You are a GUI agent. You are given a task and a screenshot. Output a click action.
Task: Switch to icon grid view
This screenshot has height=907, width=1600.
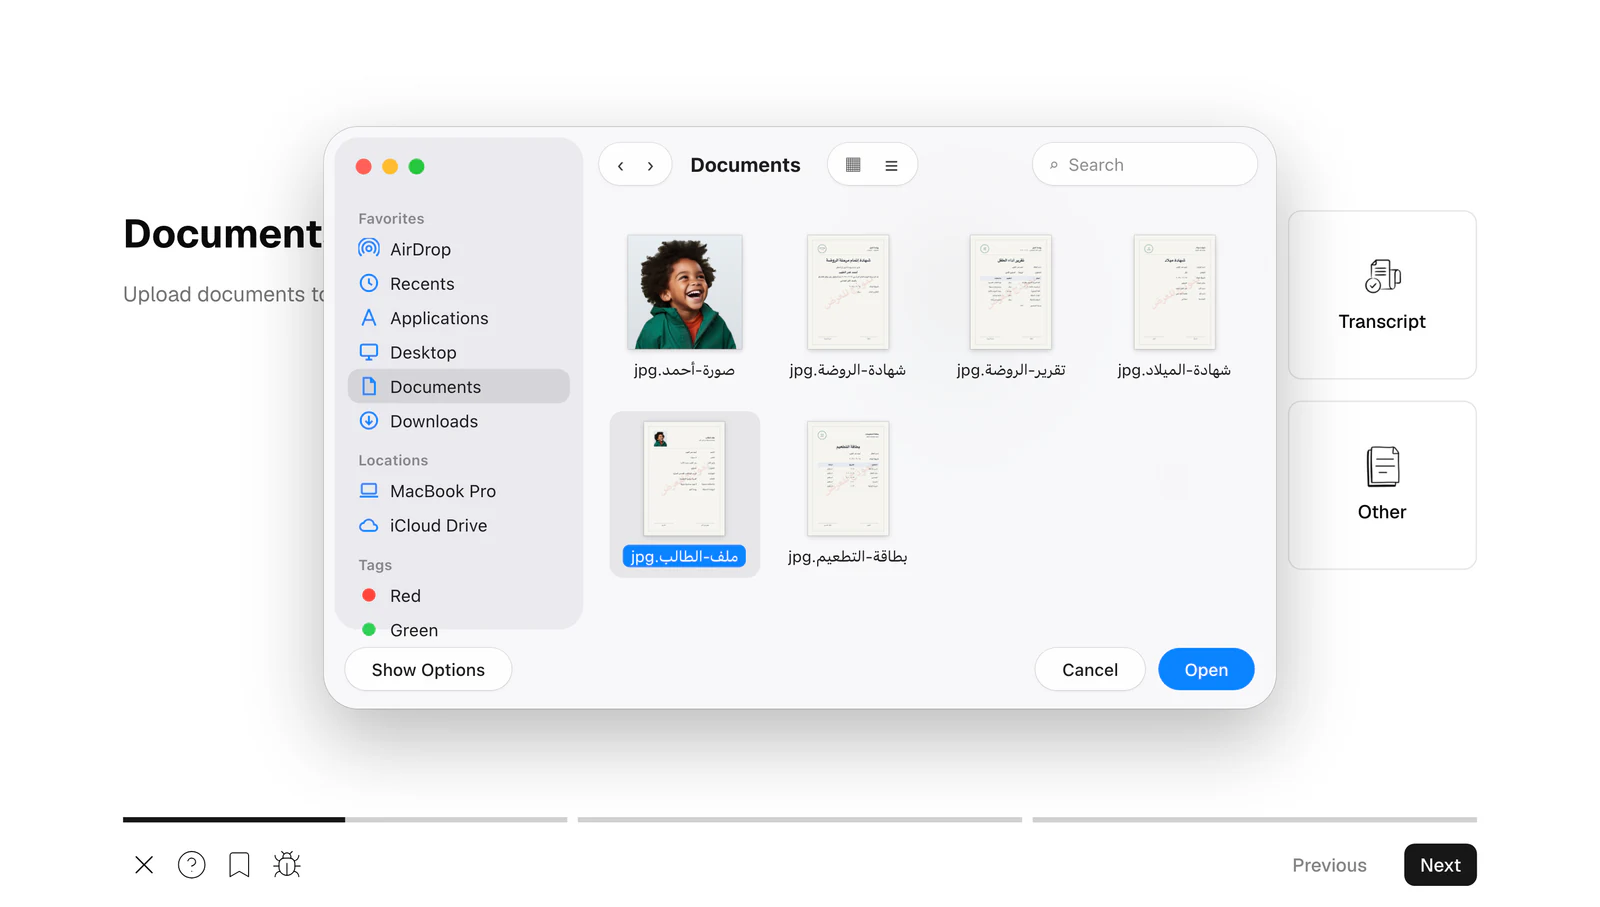[x=853, y=165]
